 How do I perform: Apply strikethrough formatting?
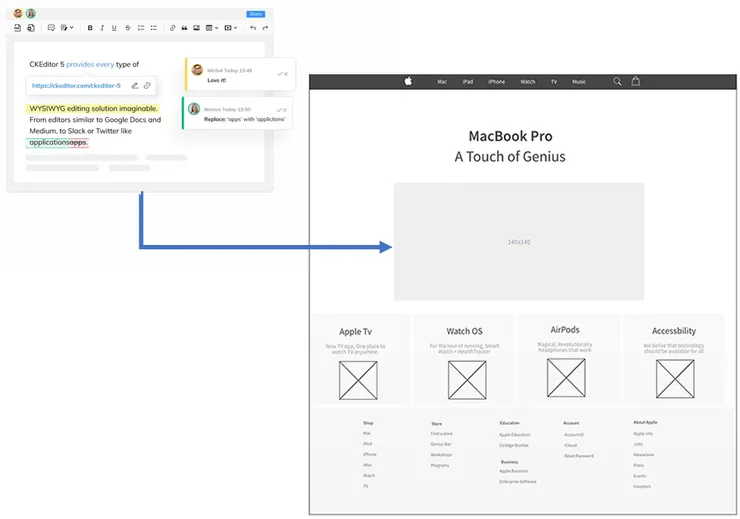click(x=127, y=28)
